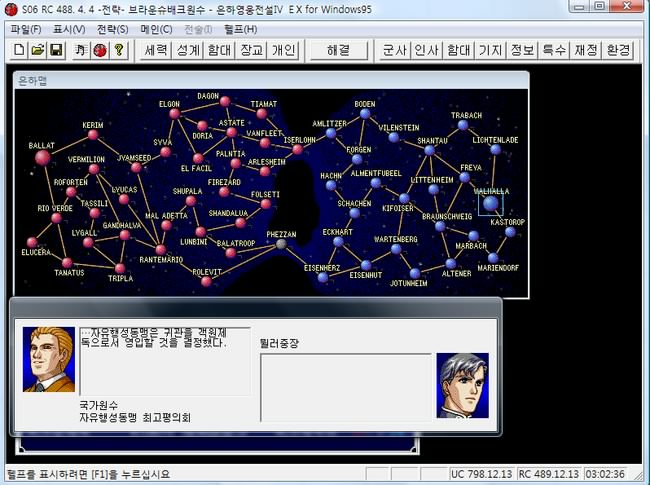This screenshot has height=485, width=650.
Task: Select the RANTEMARIO star system
Action: coord(161,250)
